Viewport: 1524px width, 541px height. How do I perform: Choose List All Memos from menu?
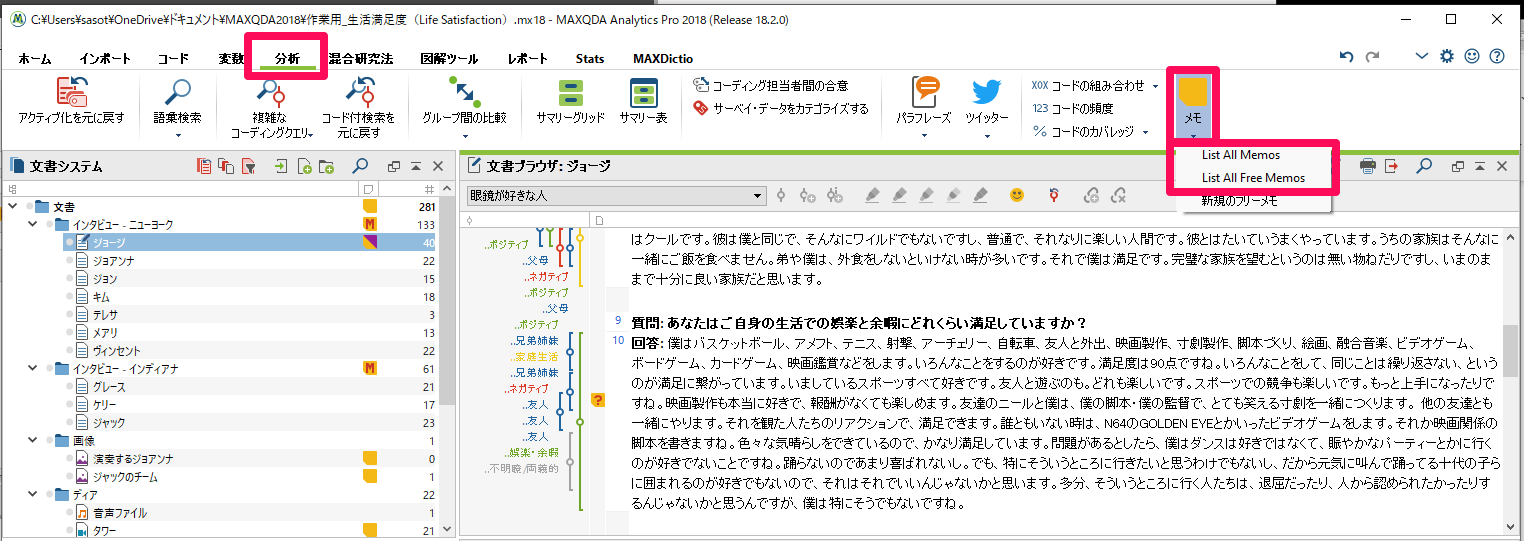coord(1240,155)
